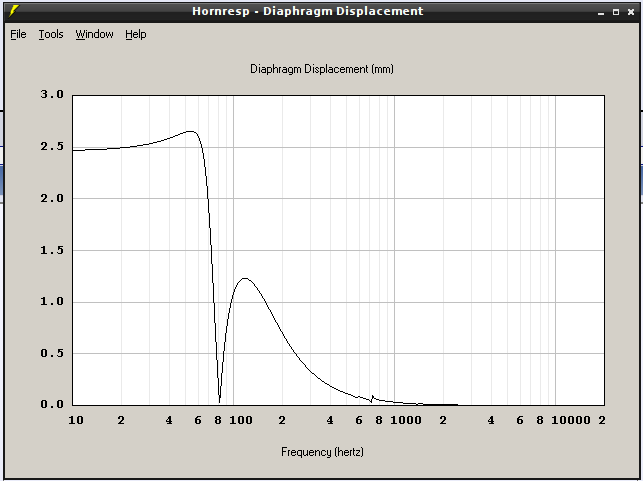The image size is (643, 481).
Task: Click the 10 frequency axis label
Action: (76, 420)
